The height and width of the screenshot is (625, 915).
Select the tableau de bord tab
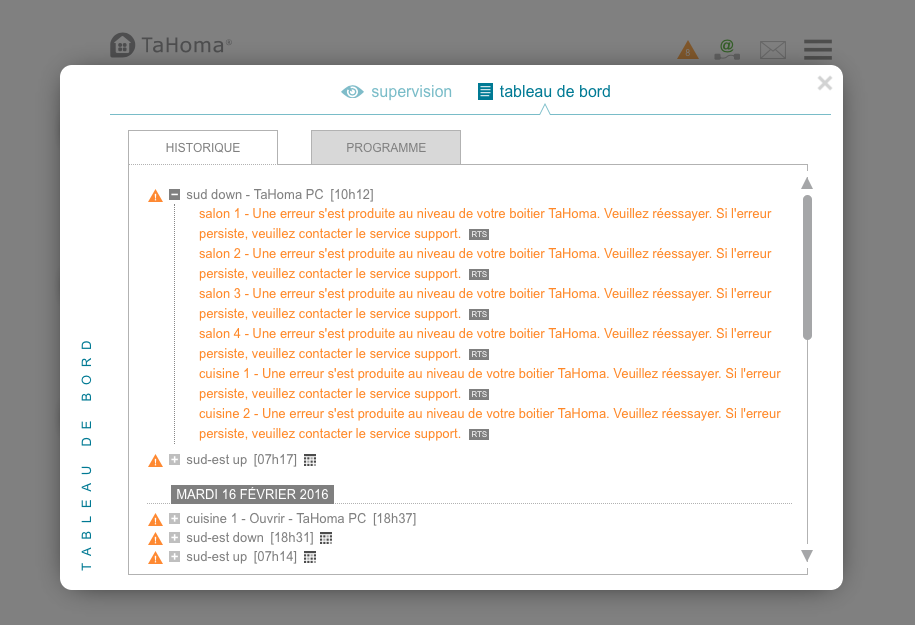[x=544, y=92]
